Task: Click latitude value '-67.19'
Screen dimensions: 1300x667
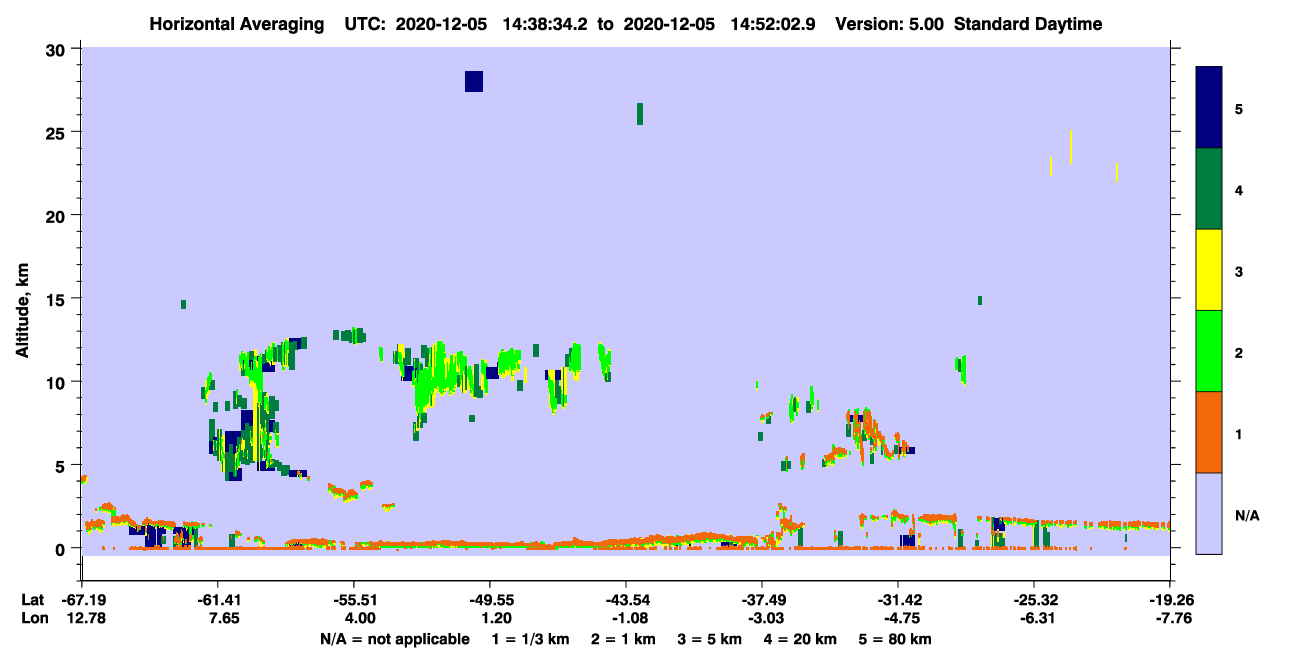Action: coord(83,600)
